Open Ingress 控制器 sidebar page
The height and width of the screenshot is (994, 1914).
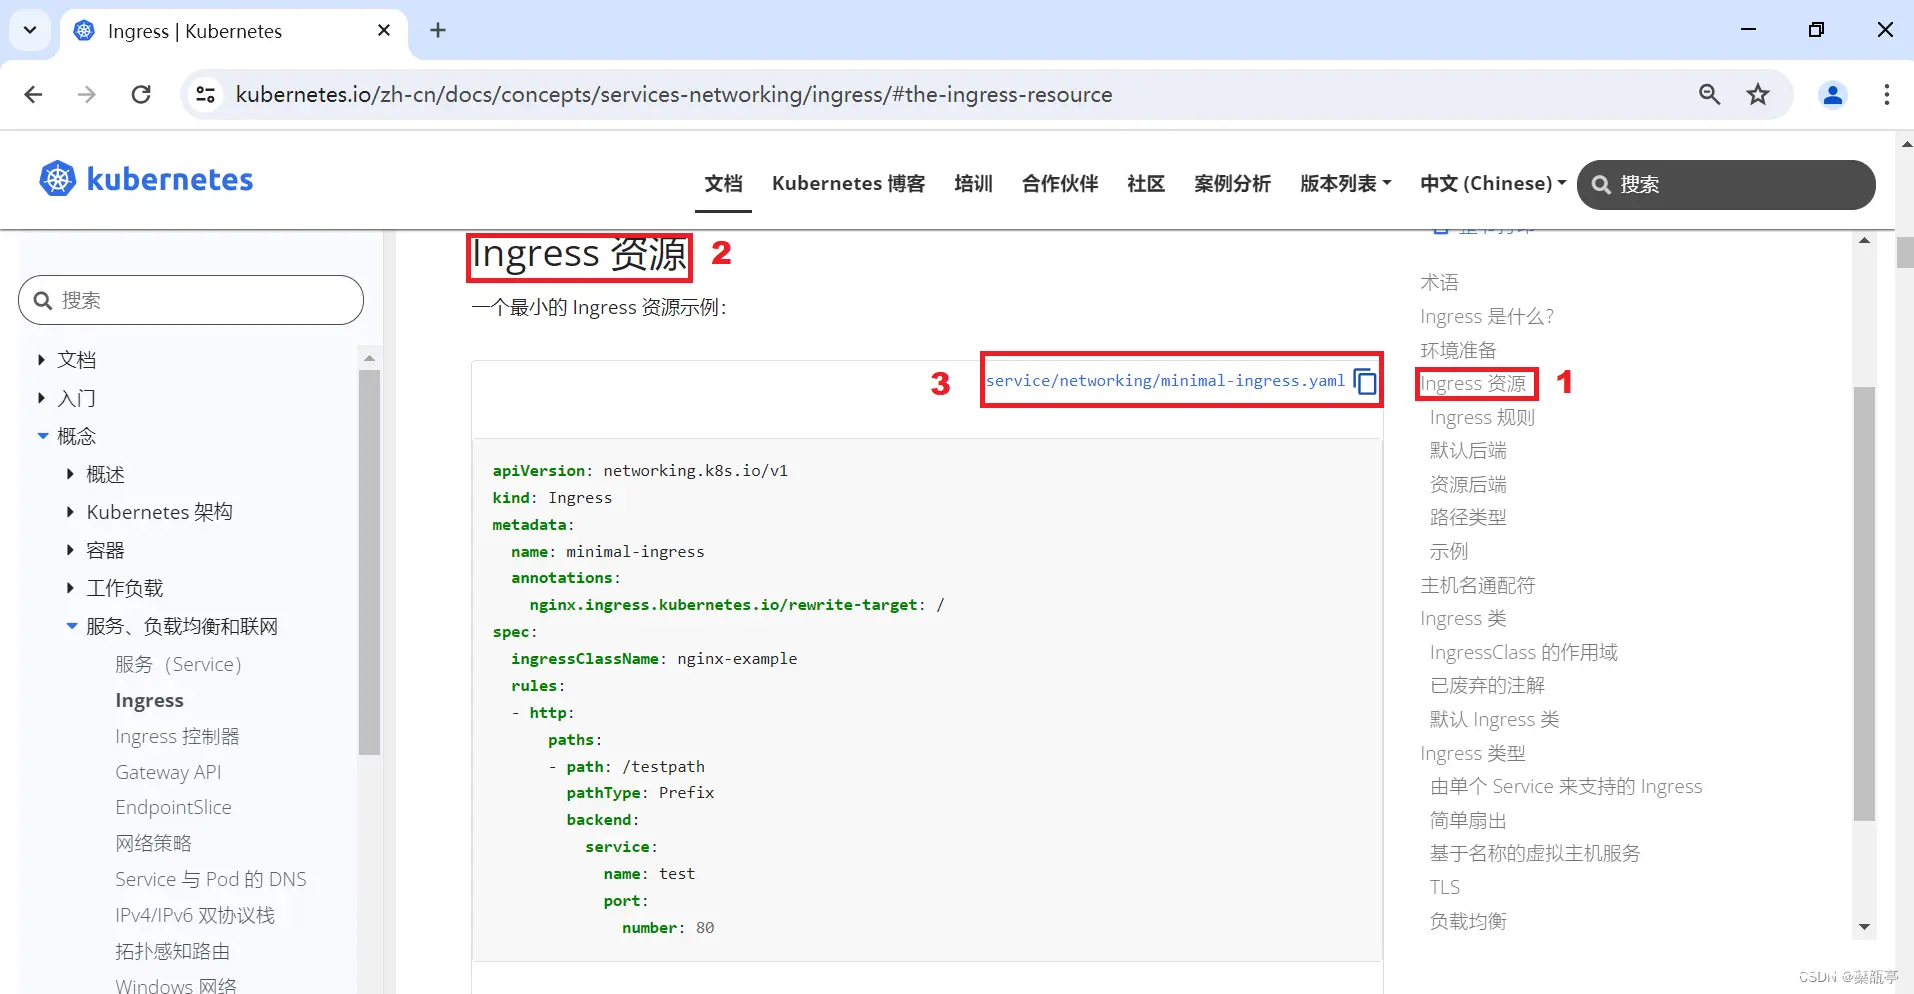177,736
